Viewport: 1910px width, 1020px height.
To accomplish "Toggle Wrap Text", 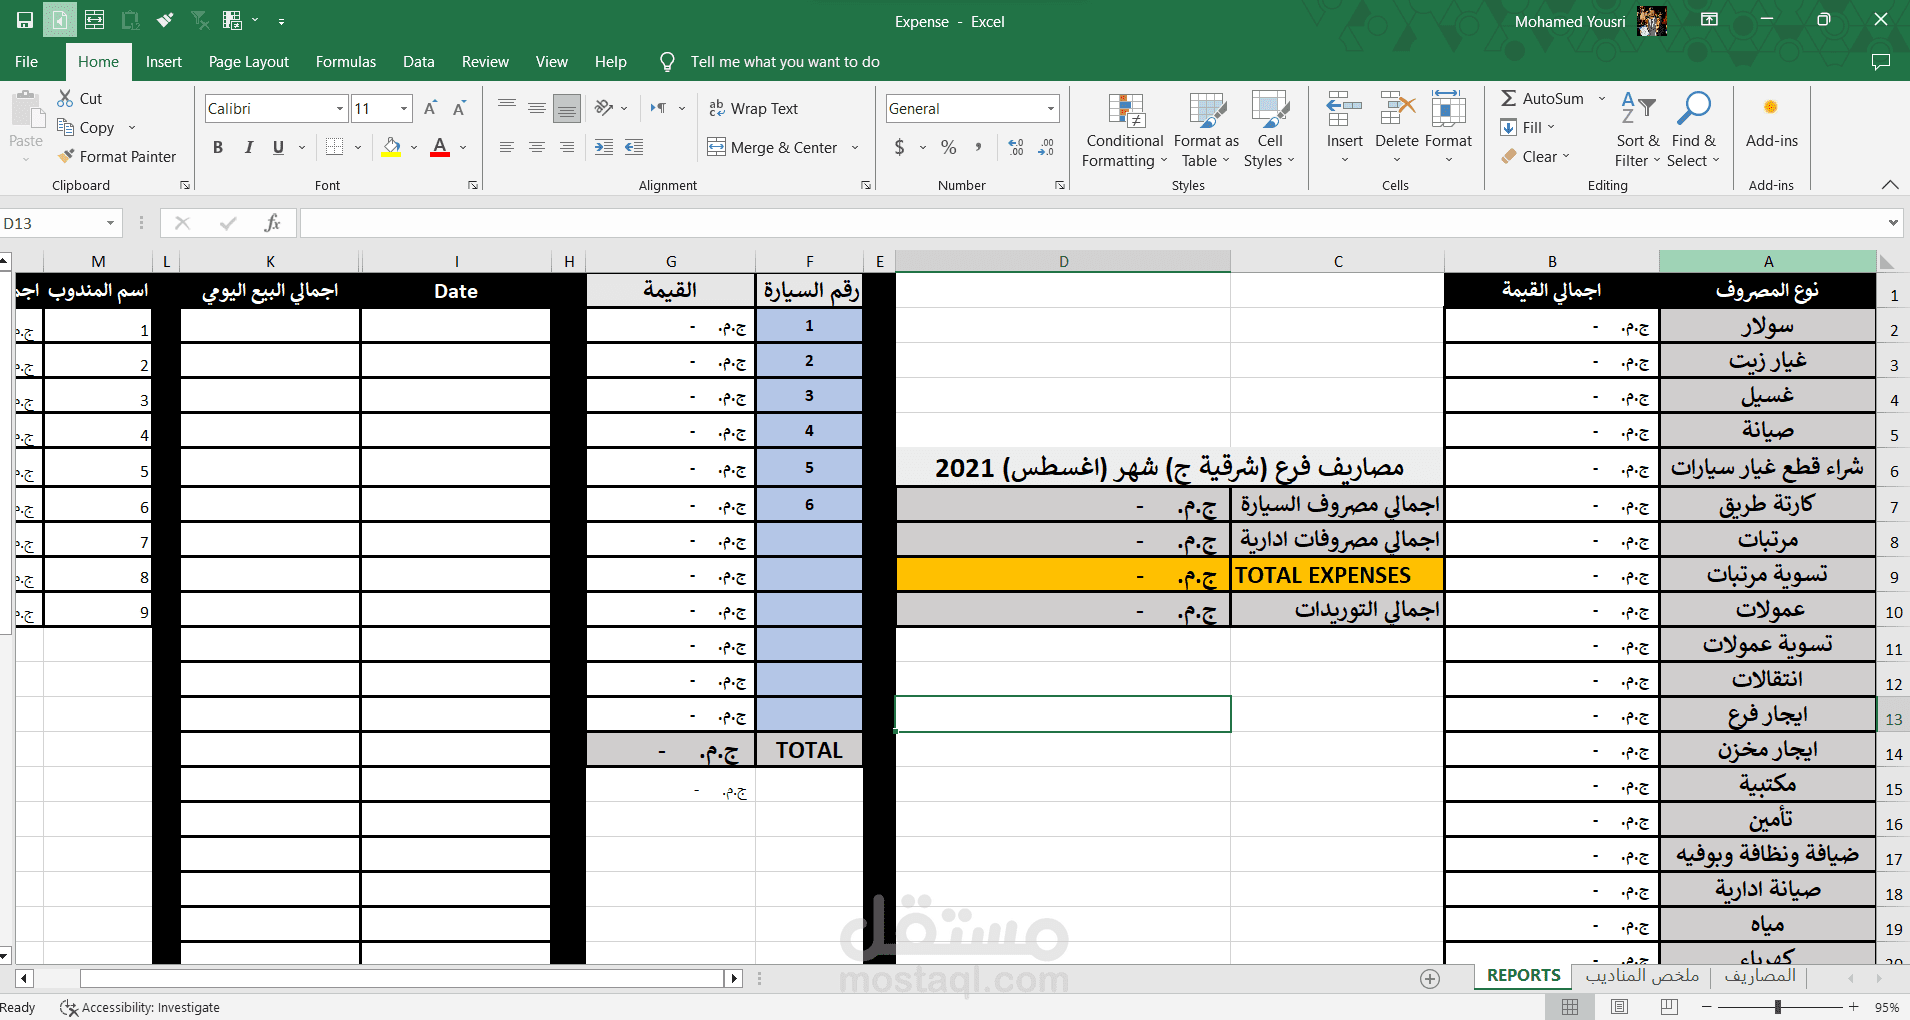I will pyautogui.click(x=753, y=108).
